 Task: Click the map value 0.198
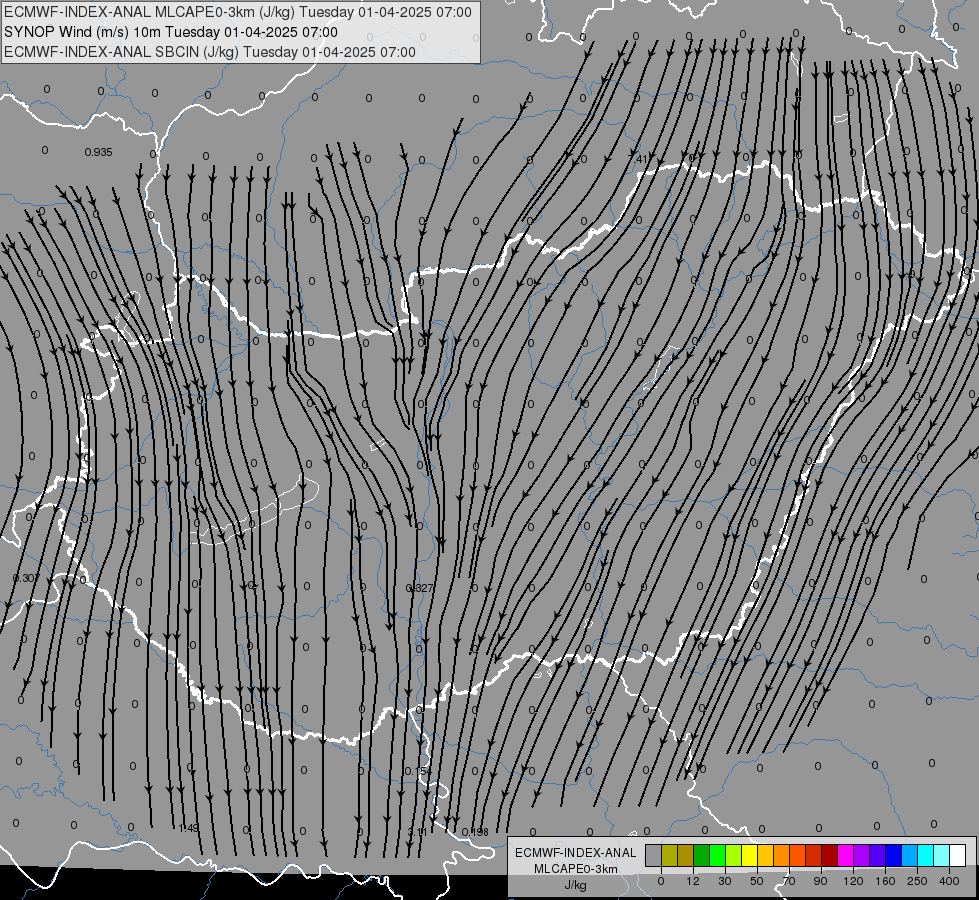[475, 832]
